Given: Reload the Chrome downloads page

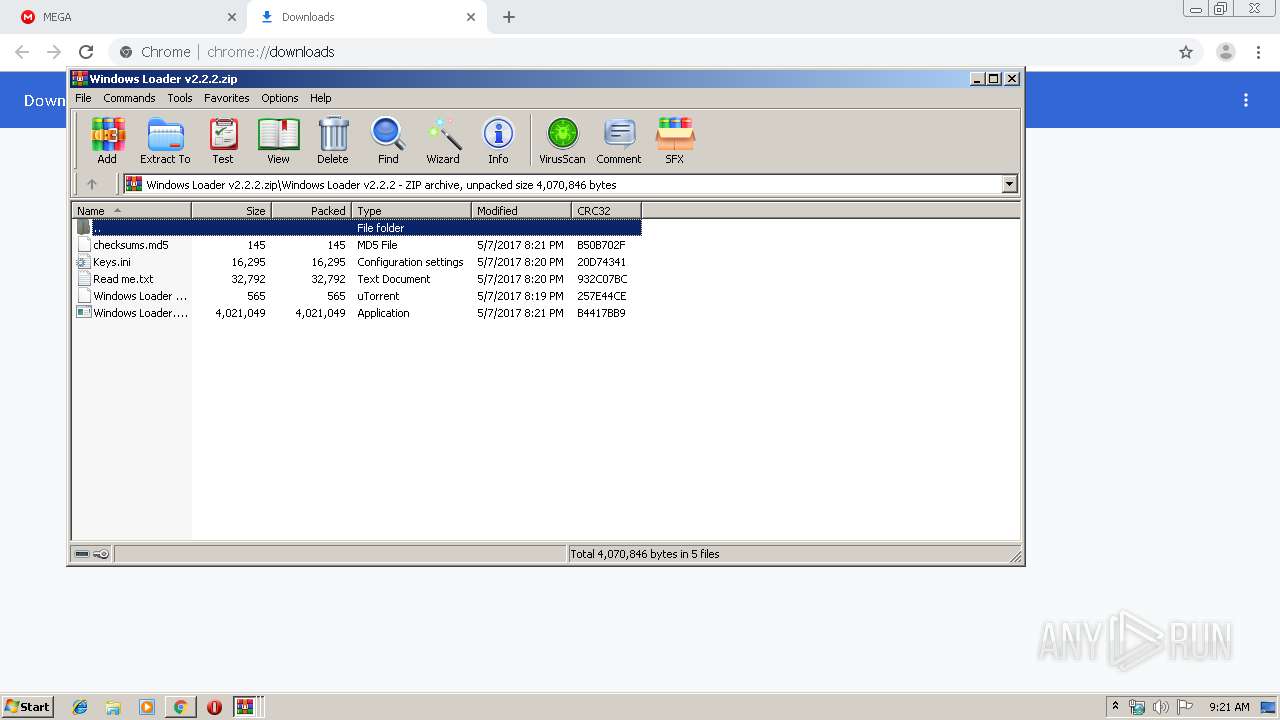Looking at the screenshot, I should click(x=86, y=52).
